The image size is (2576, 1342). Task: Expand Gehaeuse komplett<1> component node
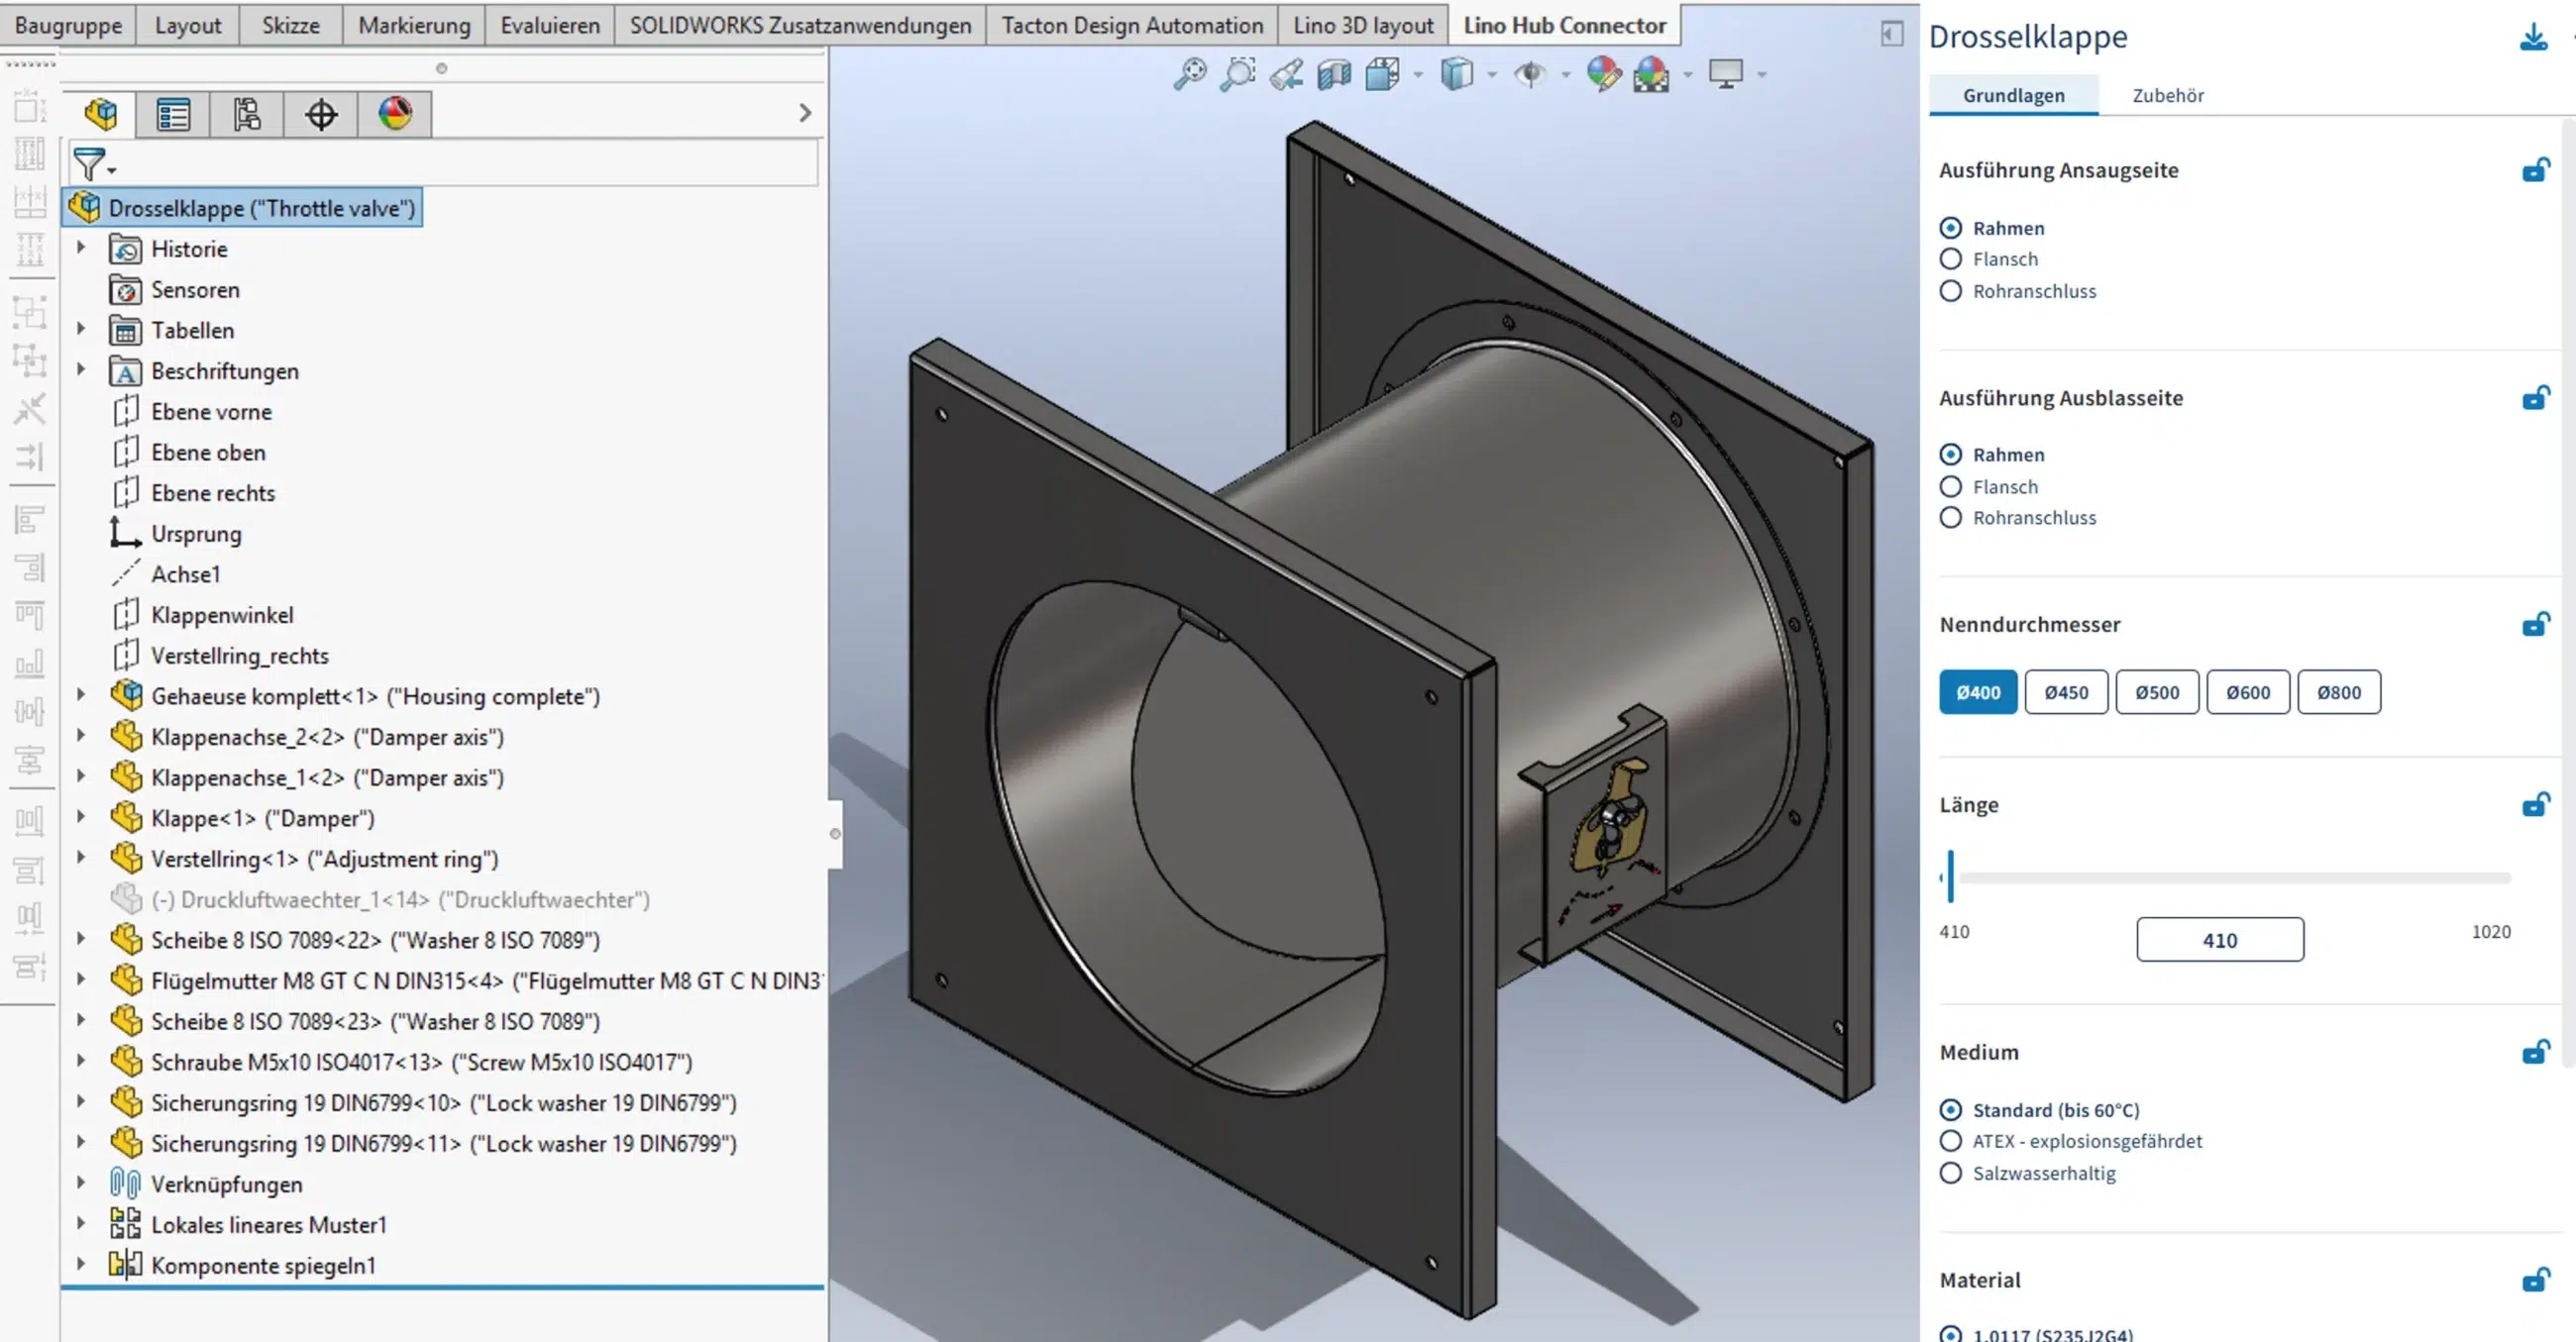(x=81, y=694)
